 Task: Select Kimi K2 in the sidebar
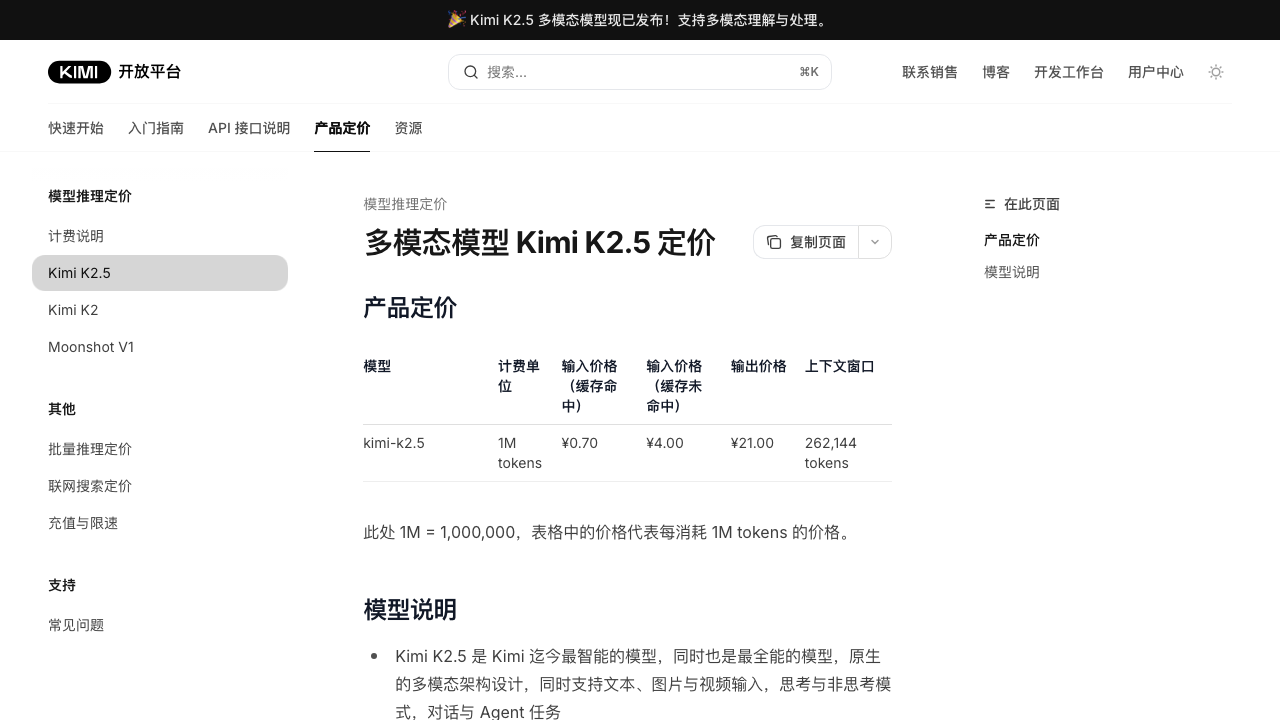click(x=73, y=310)
